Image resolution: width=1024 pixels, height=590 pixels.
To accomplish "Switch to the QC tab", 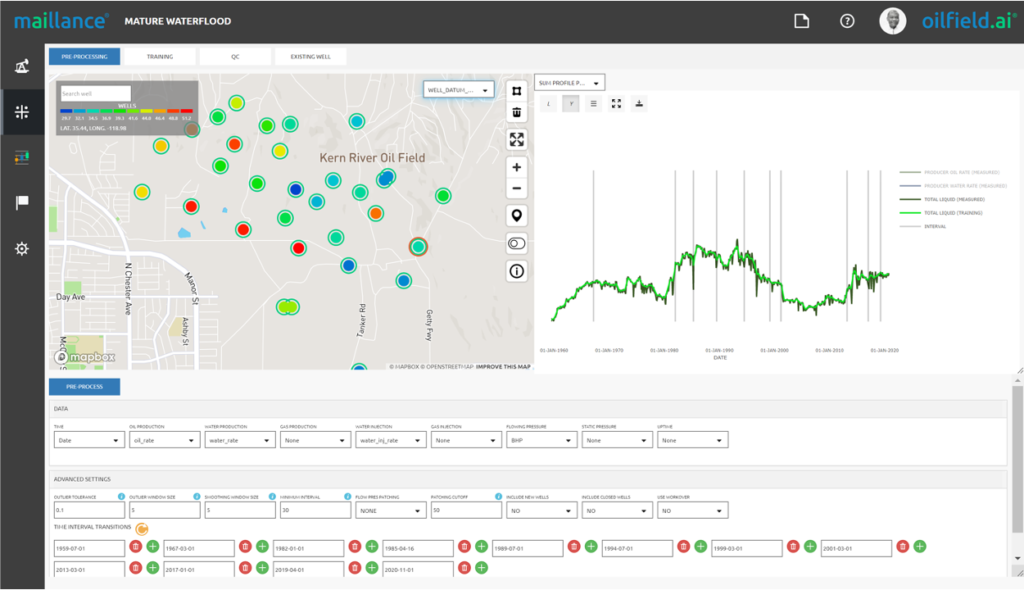I will [x=235, y=57].
